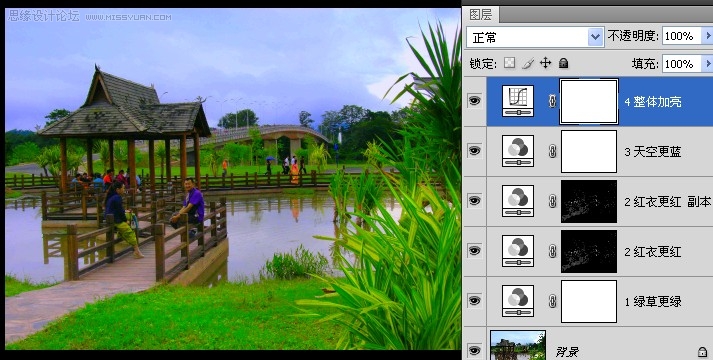The height and width of the screenshot is (360, 713).
Task: Click link icon on 2 红衣更红 副本
Action: [x=552, y=201]
